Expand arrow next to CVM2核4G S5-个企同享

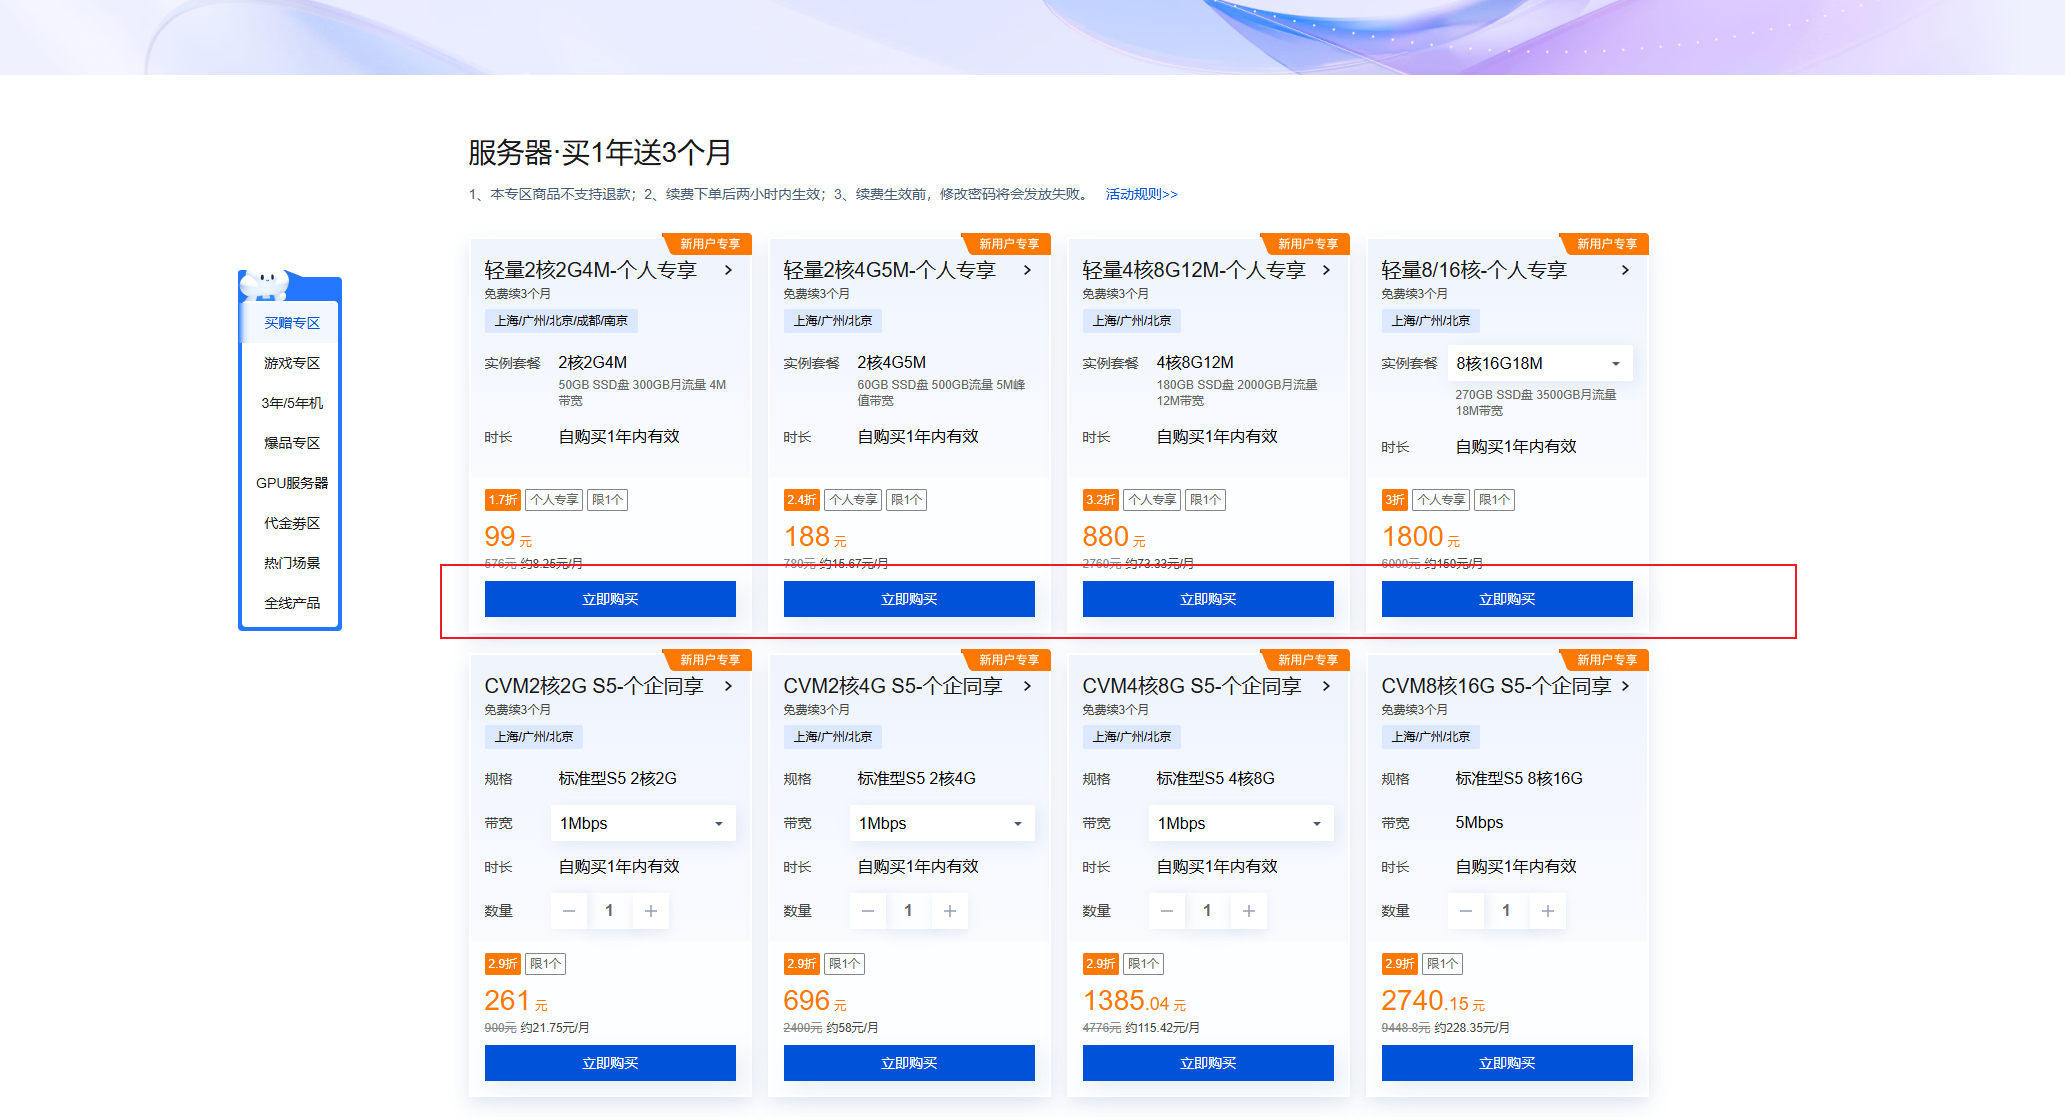pyautogui.click(x=1027, y=686)
